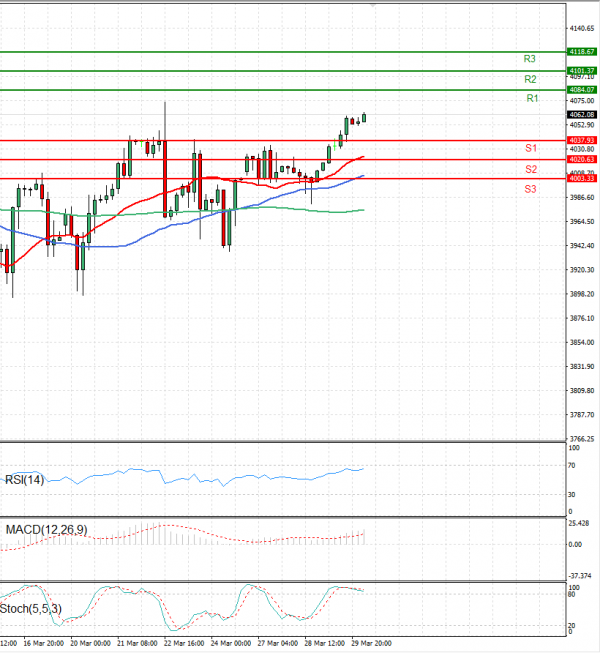Click the -37.374 MACD scale value
The width and height of the screenshot is (600, 653).
coord(580,576)
